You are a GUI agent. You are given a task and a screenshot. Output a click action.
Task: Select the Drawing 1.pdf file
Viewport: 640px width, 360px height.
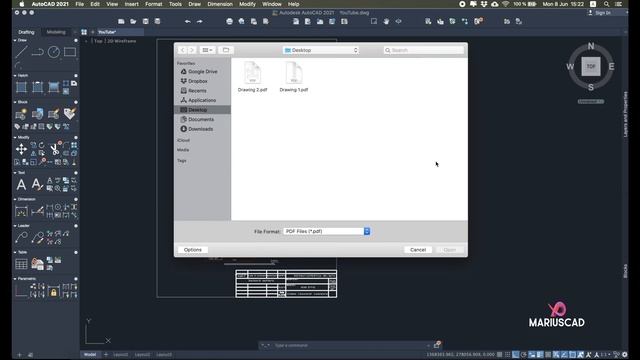[x=293, y=76]
